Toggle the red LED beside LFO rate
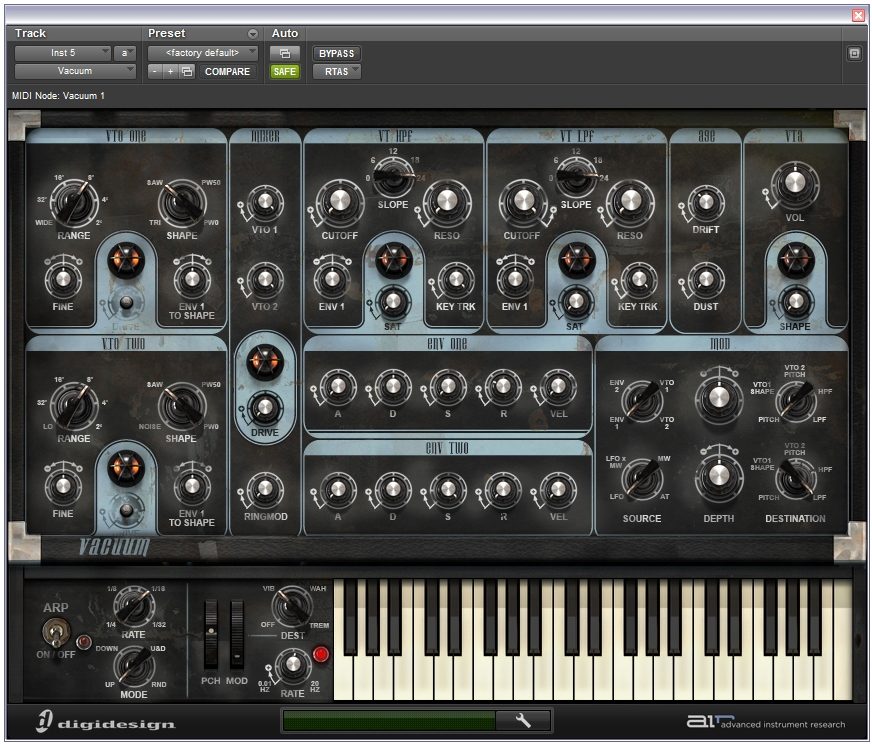Viewport: 872px width, 744px height. point(321,654)
